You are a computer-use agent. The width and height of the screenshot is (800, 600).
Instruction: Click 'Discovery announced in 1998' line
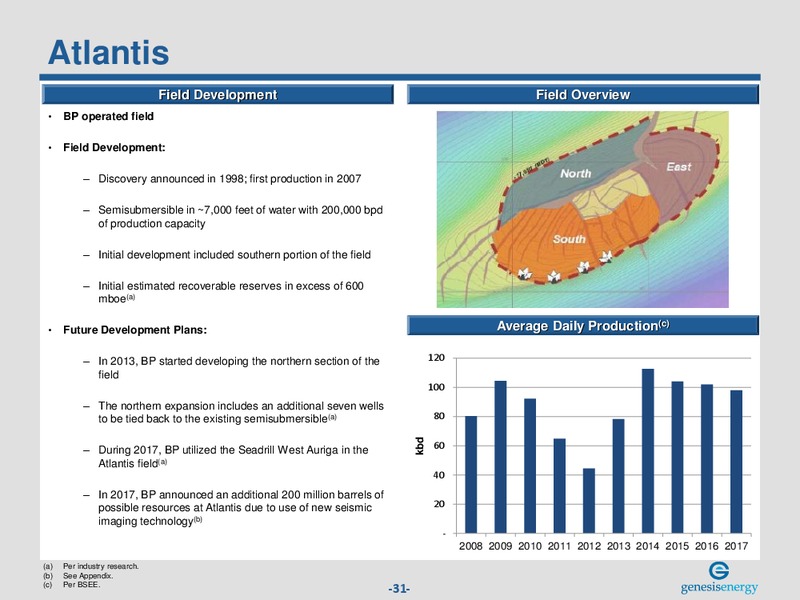(230, 179)
